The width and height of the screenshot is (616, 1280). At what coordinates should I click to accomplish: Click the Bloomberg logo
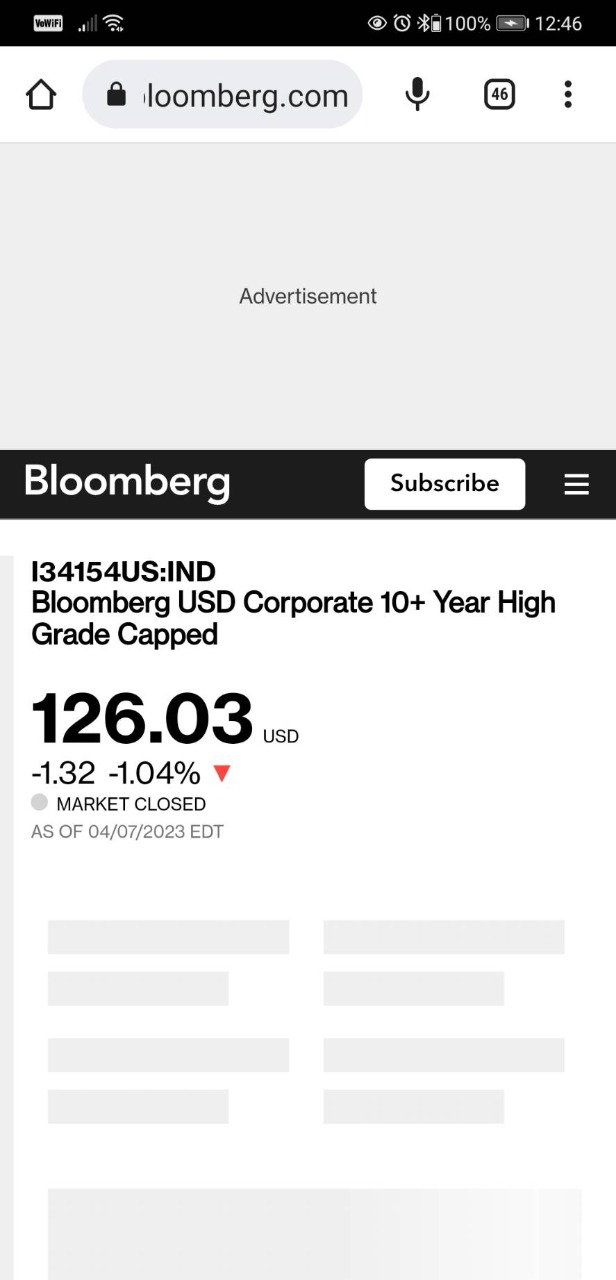(x=127, y=482)
